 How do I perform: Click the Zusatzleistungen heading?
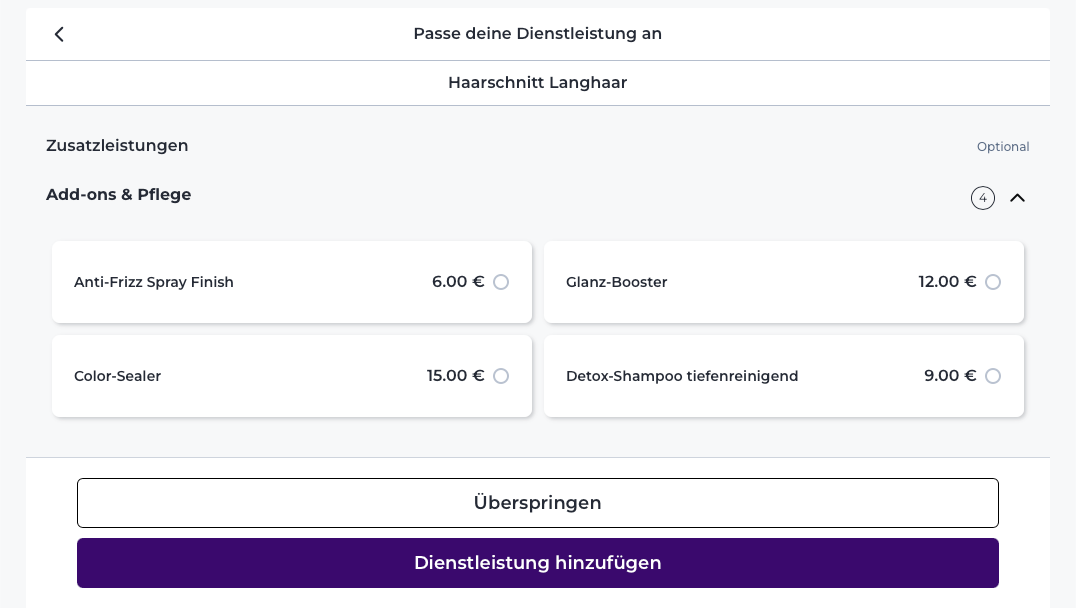[117, 145]
